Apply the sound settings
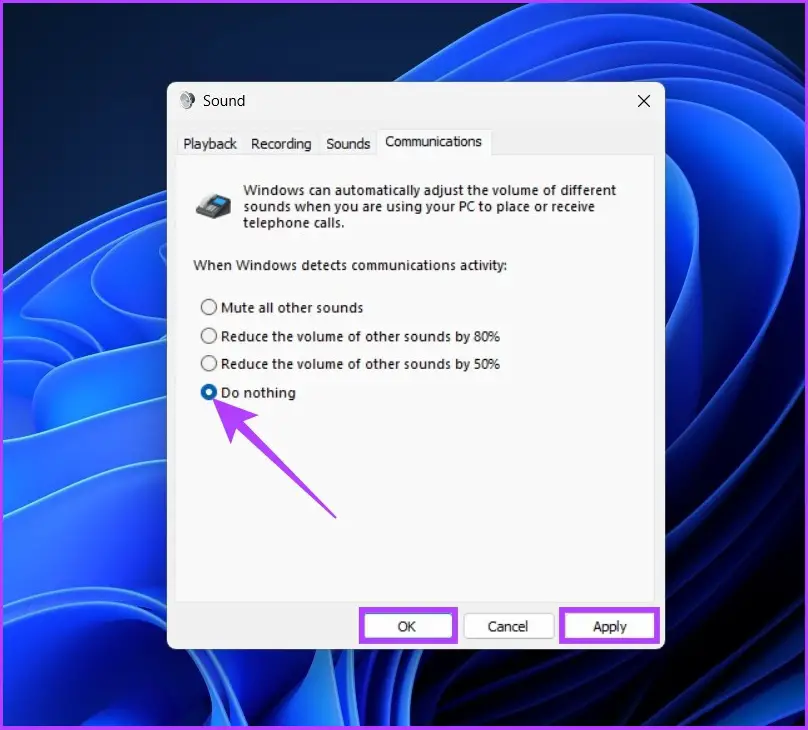808x730 pixels. pos(610,626)
